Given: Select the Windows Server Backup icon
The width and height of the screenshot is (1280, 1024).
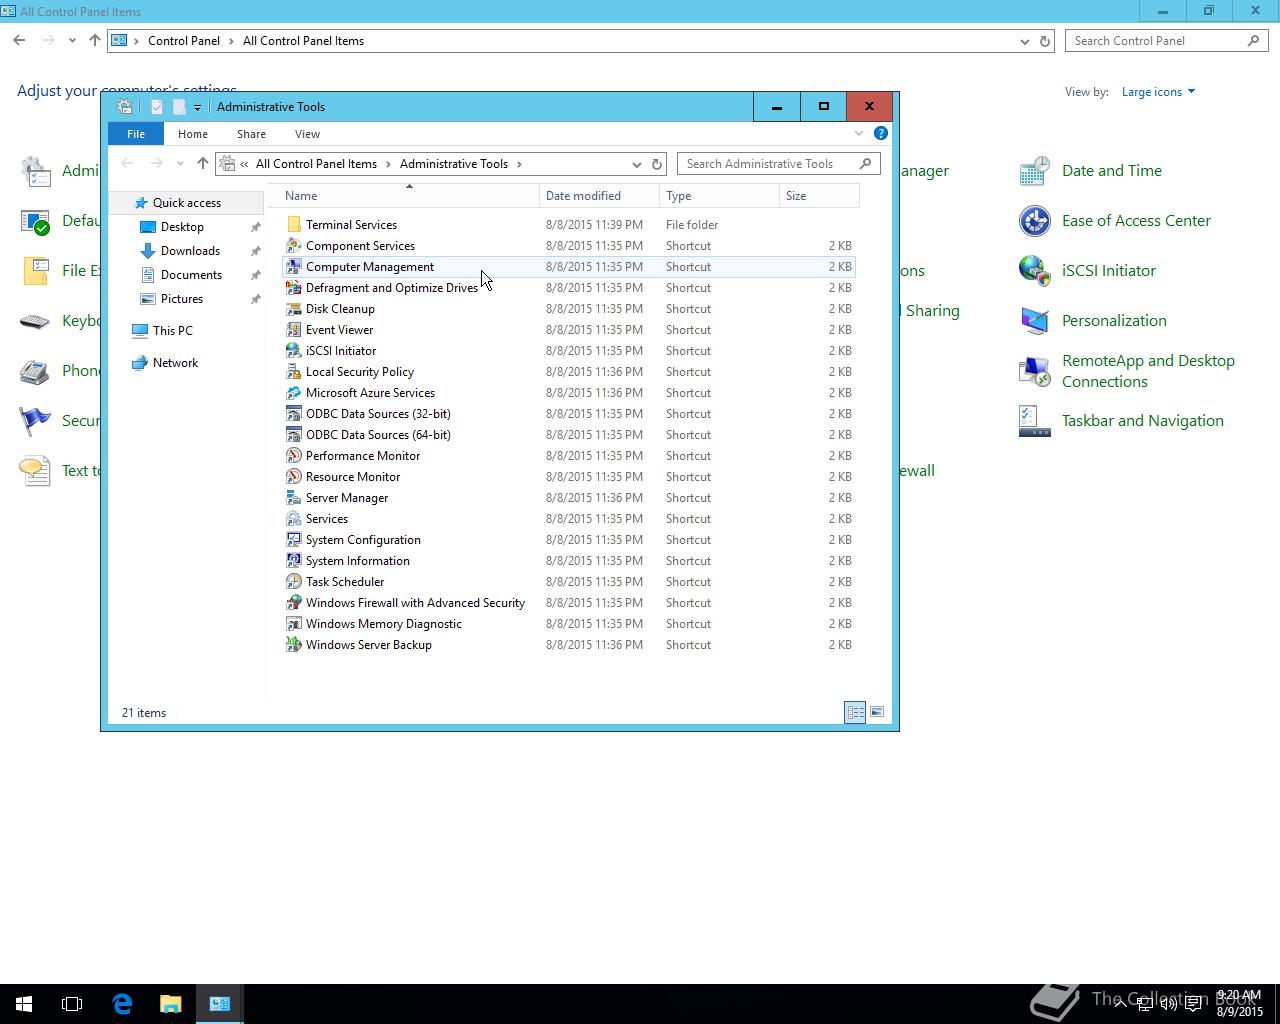Looking at the screenshot, I should coord(293,645).
